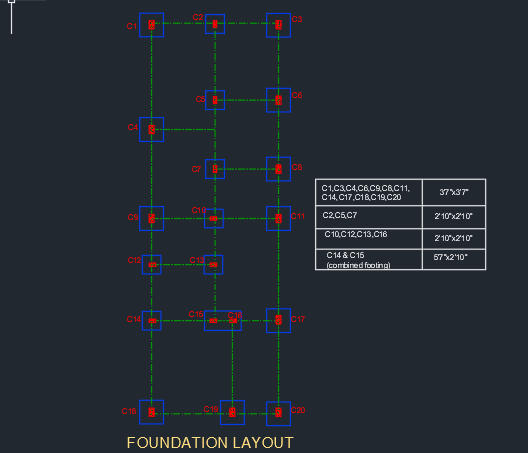
Task: Select the C13 column marker
Action: tap(213, 265)
